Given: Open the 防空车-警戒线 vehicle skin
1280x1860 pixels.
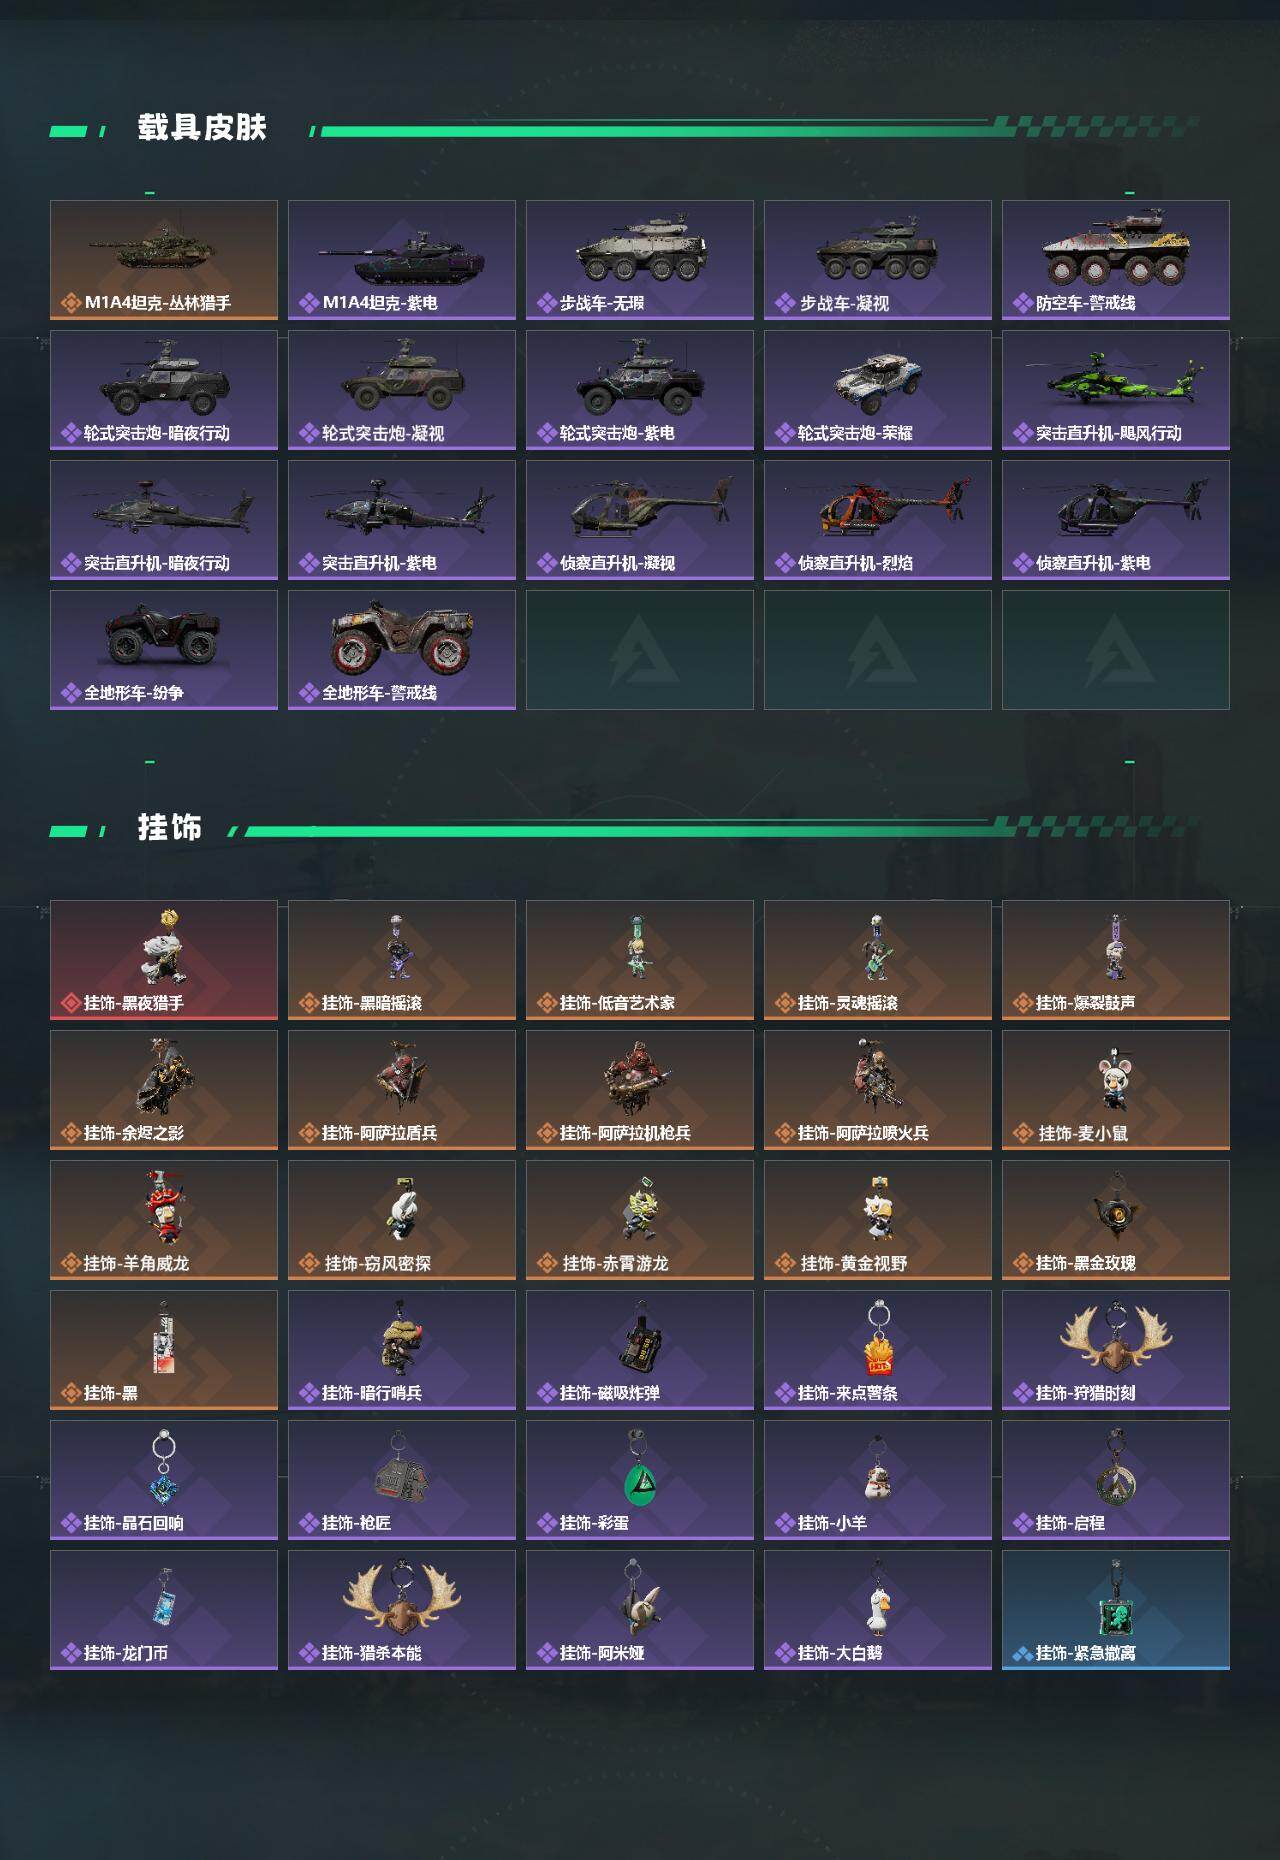Looking at the screenshot, I should [1116, 260].
